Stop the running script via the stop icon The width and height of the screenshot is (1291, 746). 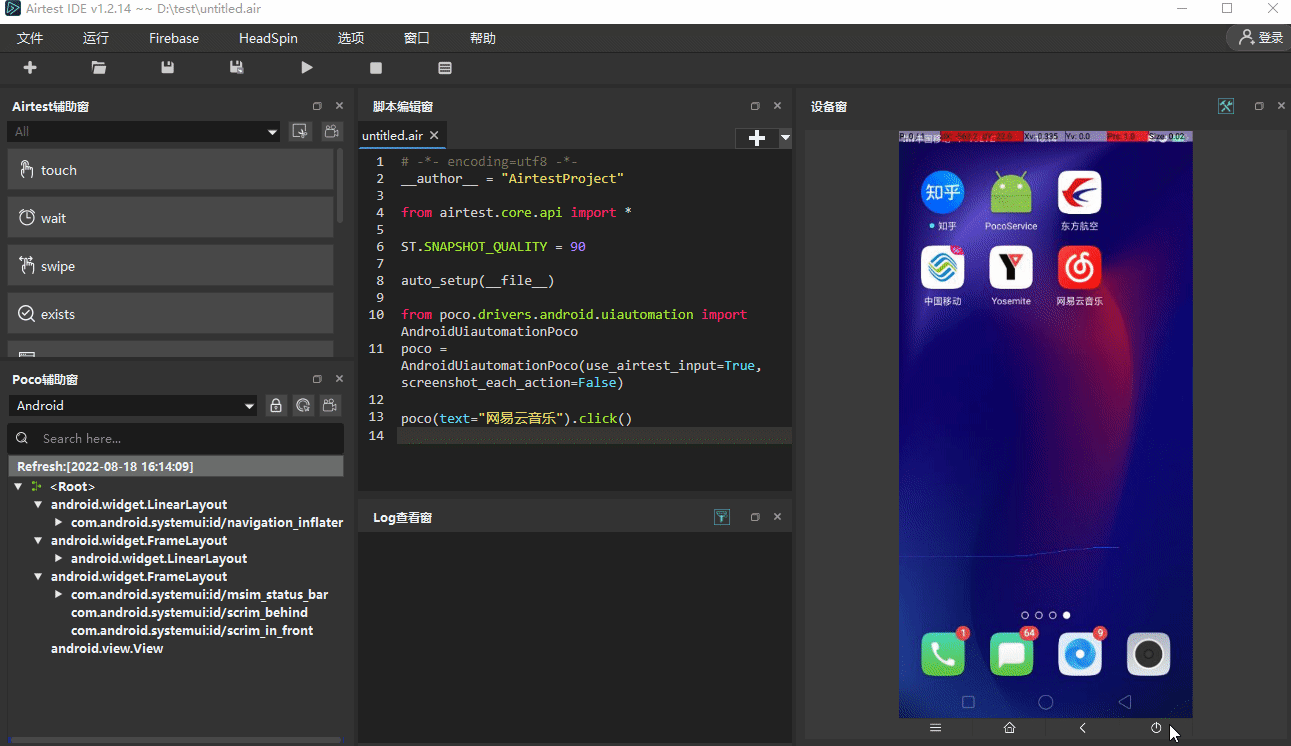pos(376,68)
